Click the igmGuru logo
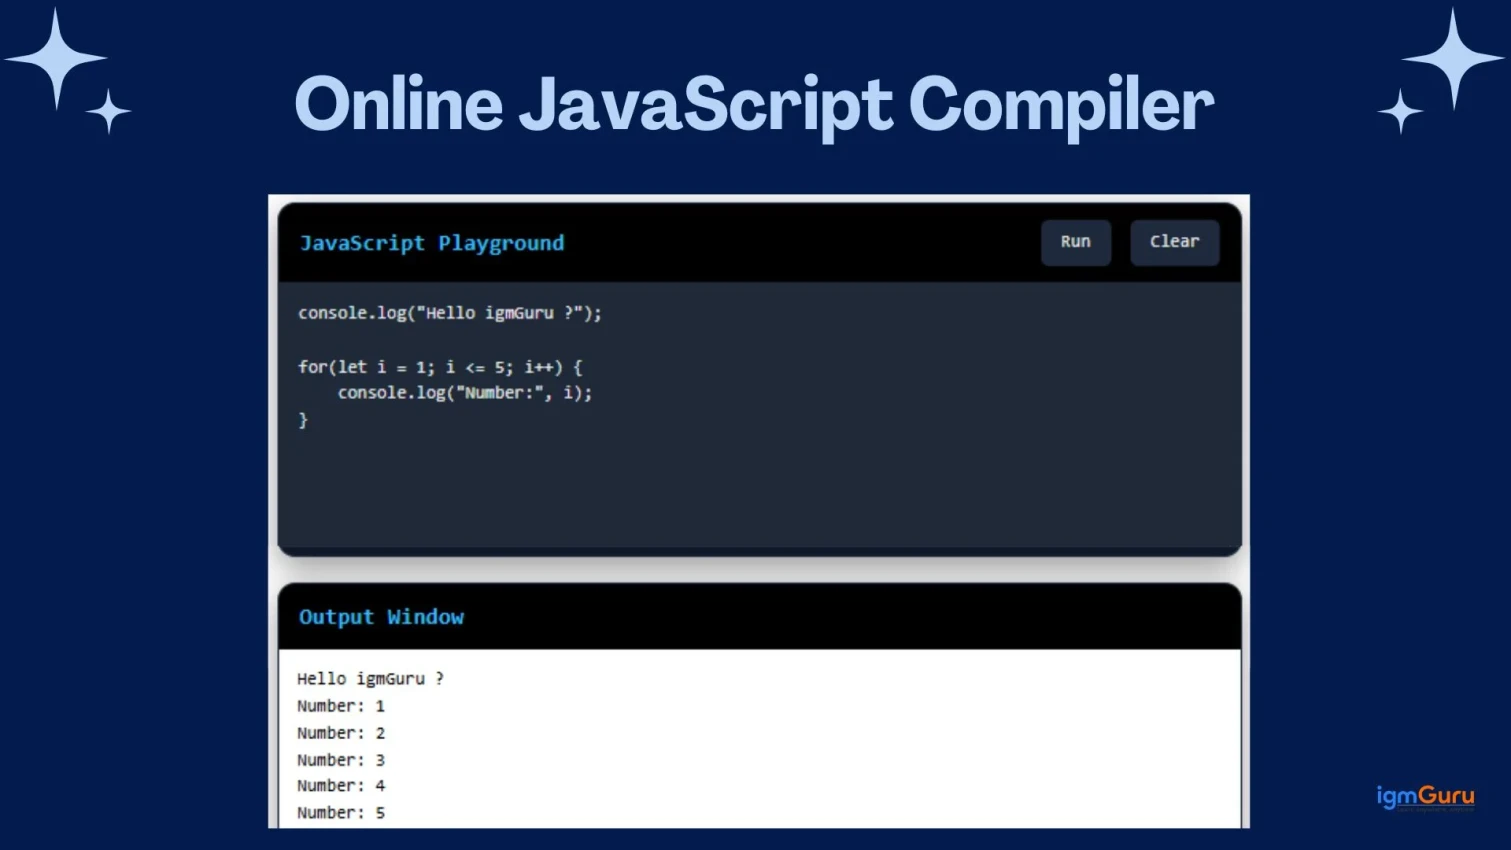Viewport: 1511px width, 850px height. click(1425, 797)
